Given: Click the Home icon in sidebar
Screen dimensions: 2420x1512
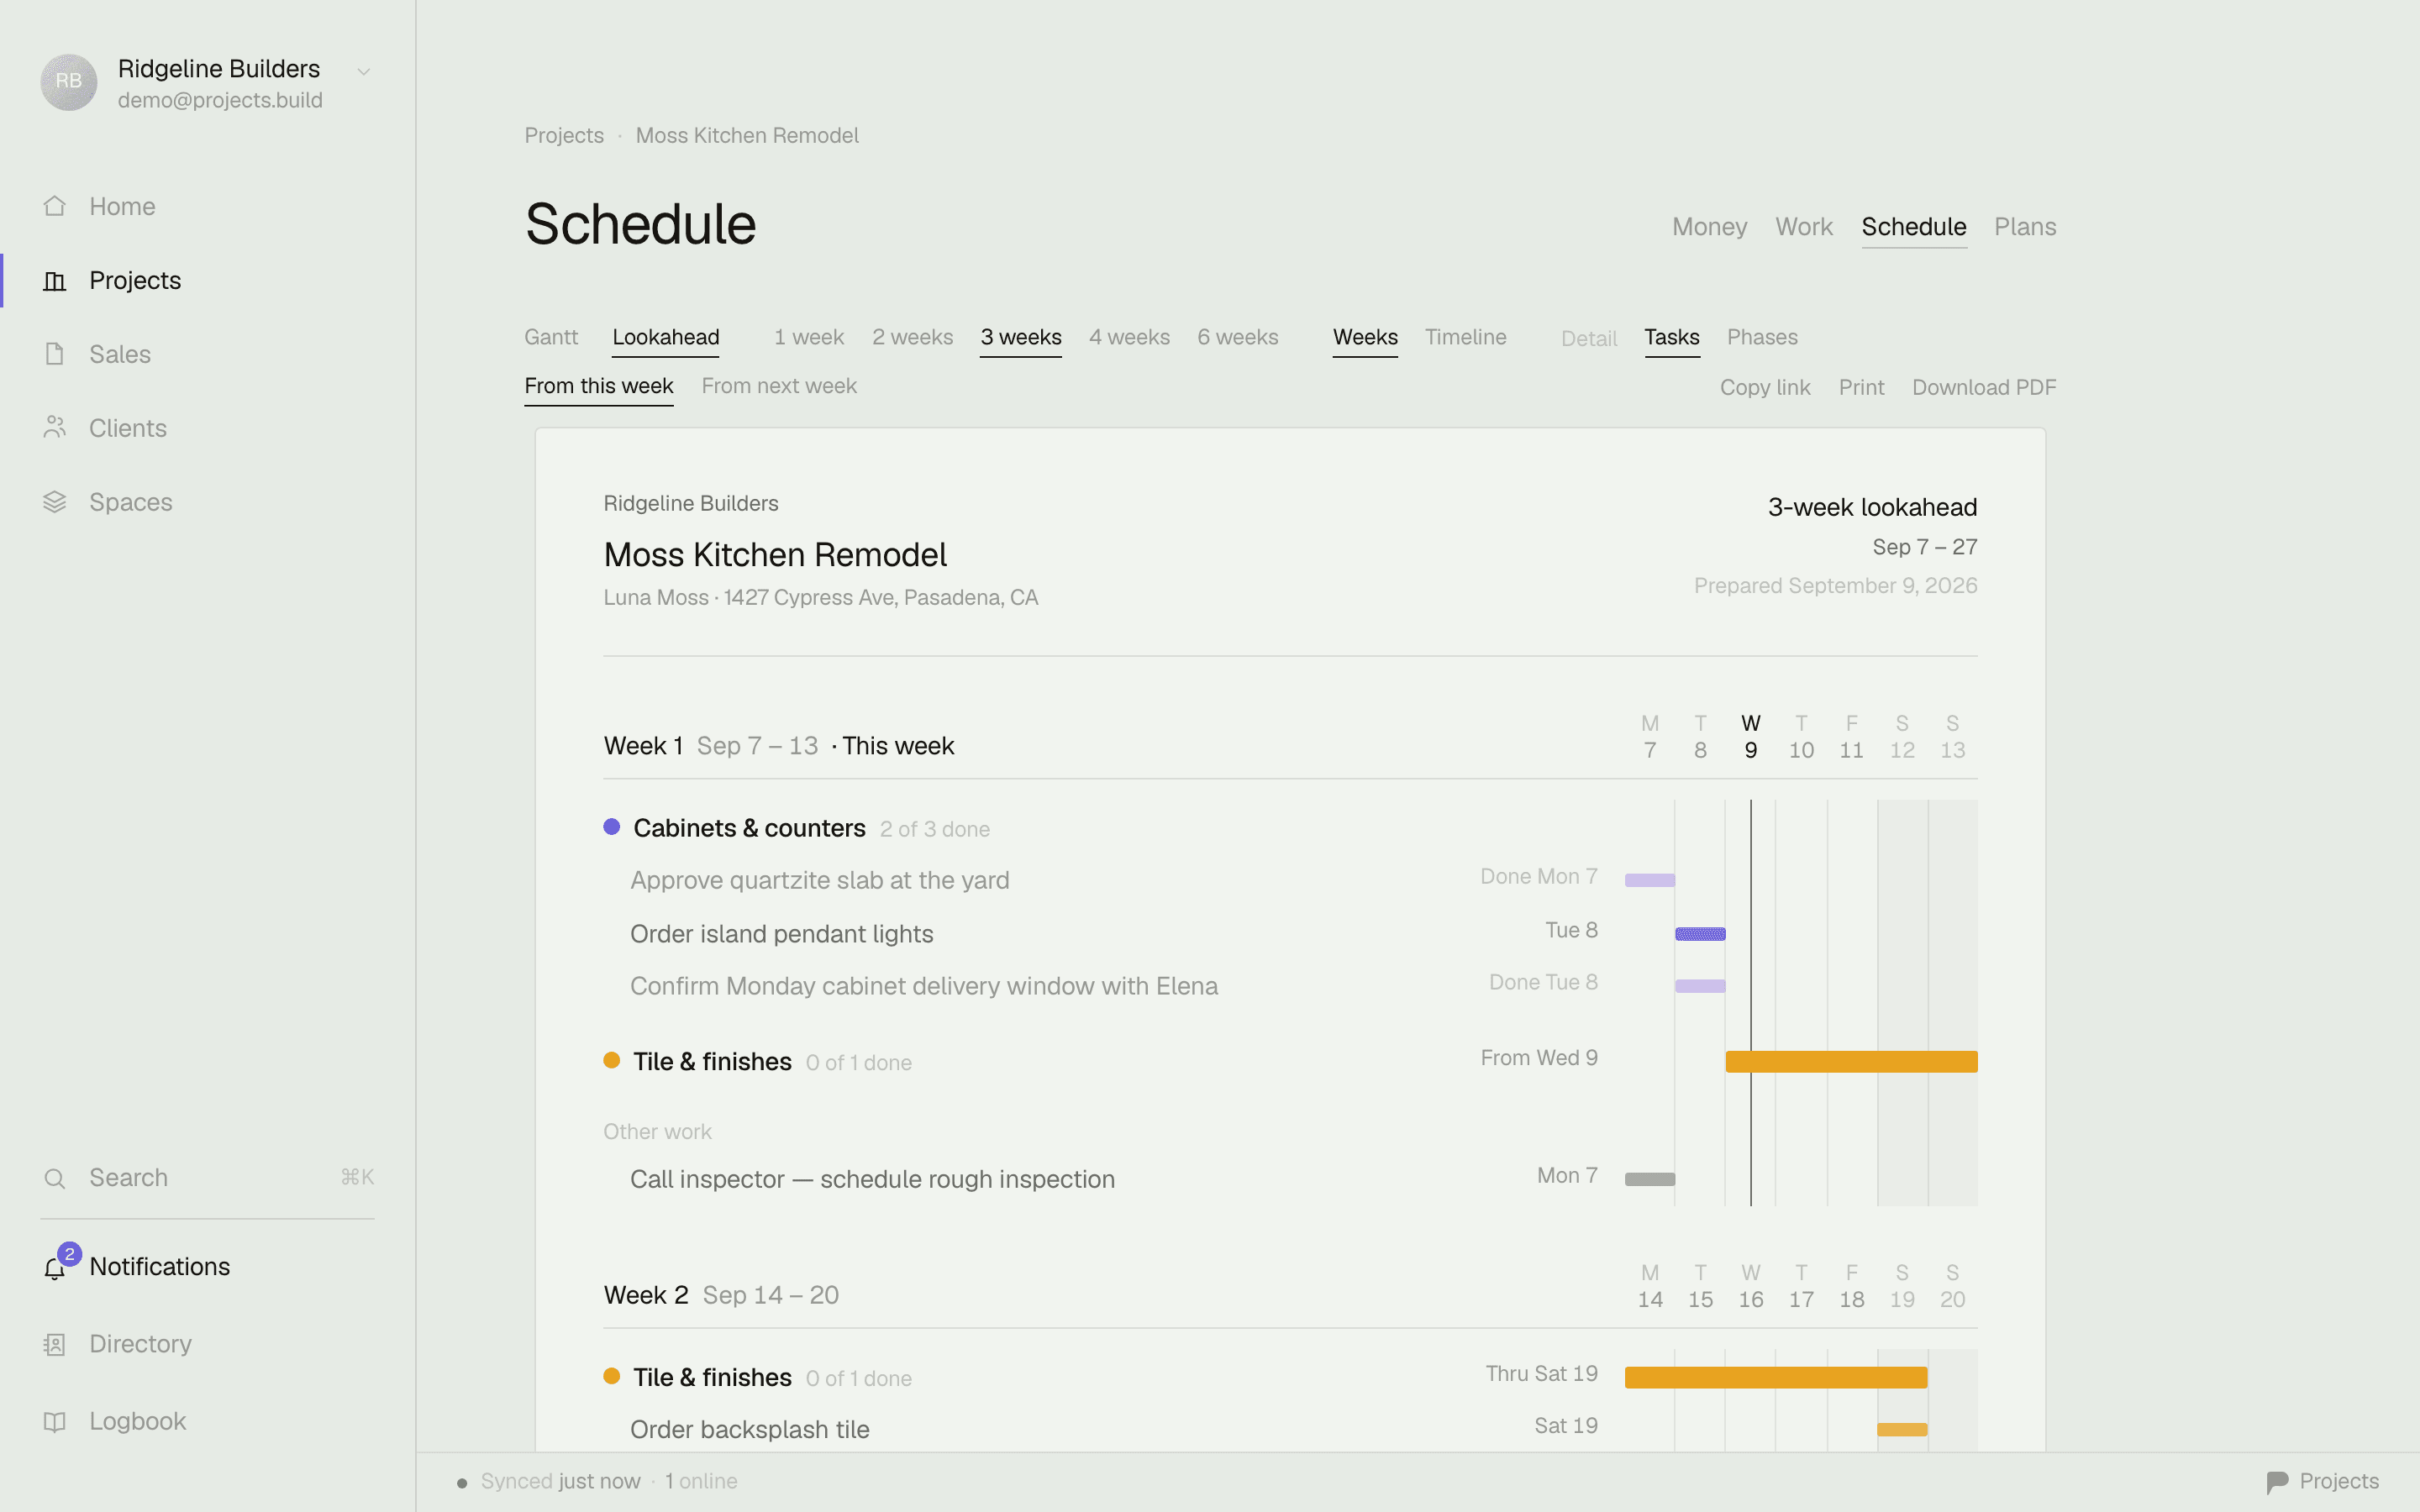Looking at the screenshot, I should 55,206.
